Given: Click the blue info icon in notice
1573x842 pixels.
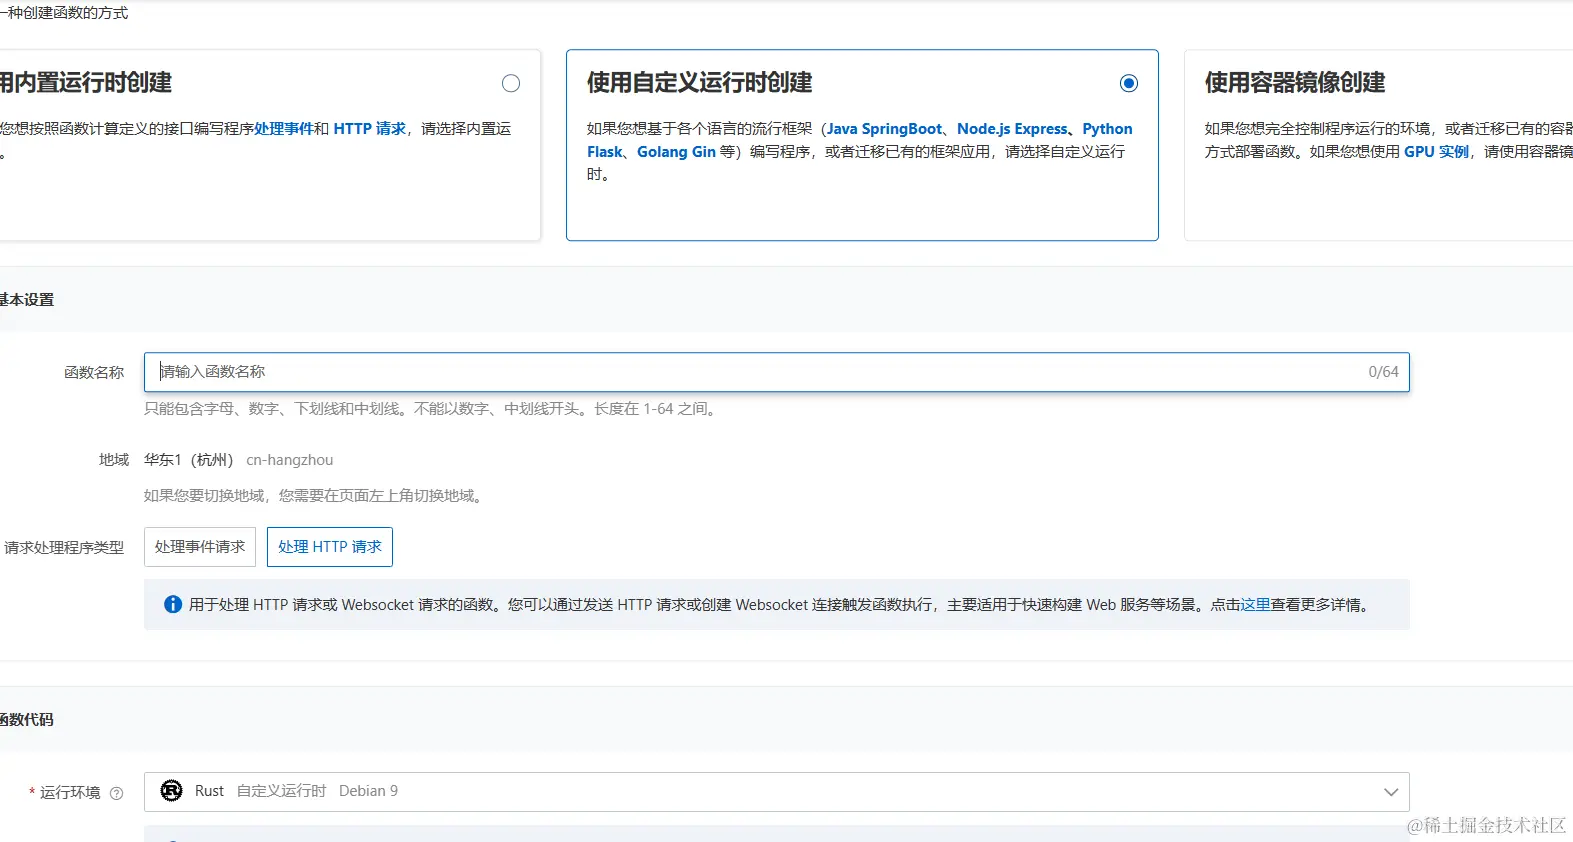Looking at the screenshot, I should pos(173,604).
